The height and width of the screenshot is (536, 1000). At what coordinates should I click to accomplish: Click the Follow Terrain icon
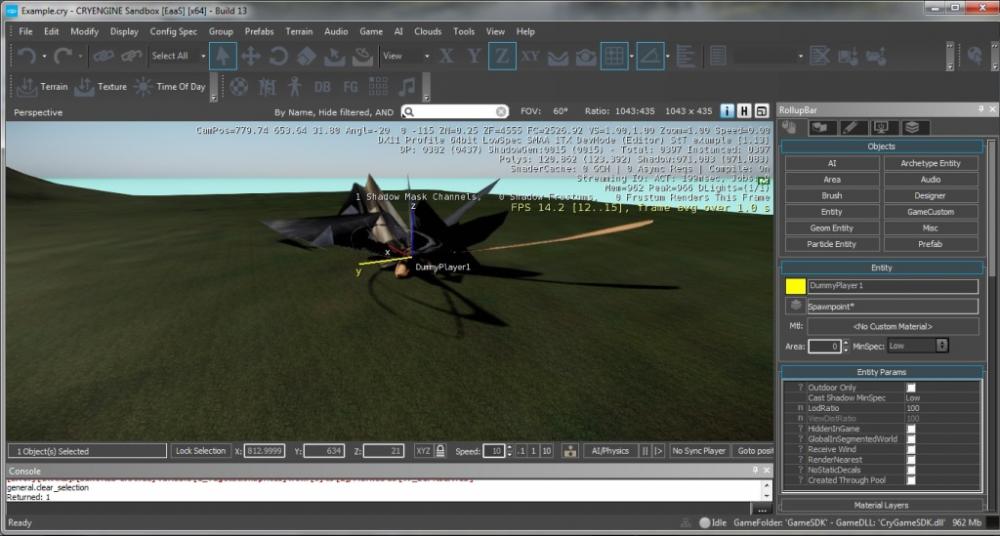tap(558, 57)
